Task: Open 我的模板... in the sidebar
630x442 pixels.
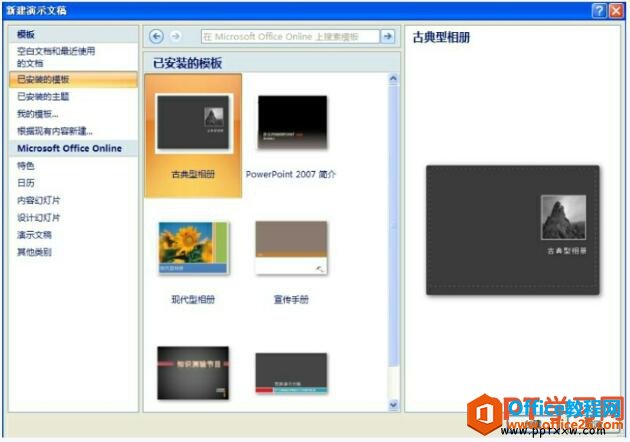Action: (x=37, y=114)
